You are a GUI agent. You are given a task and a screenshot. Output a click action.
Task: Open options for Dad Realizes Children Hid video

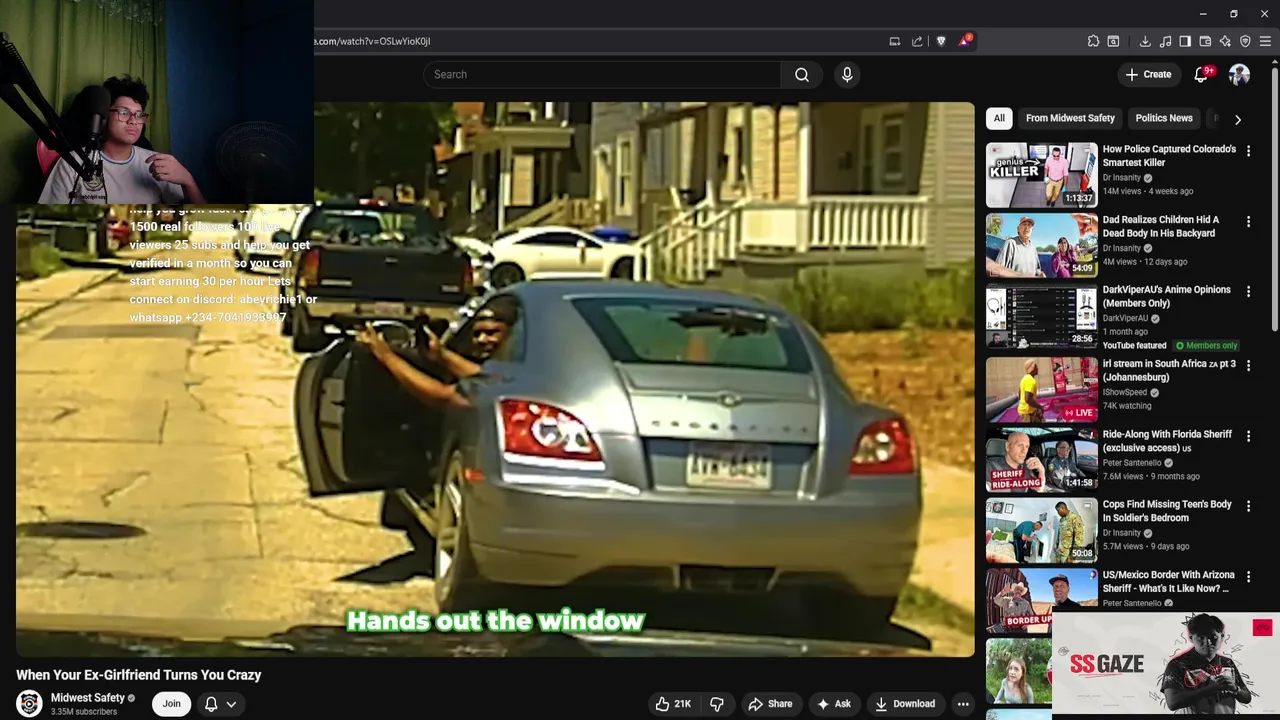[1248, 221]
